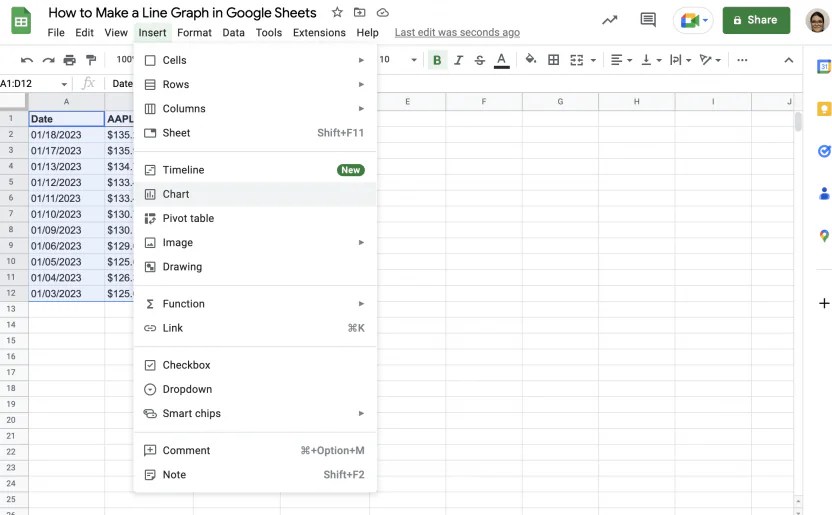Viewport: 832px width, 515px height.
Task: Open the account profile picture
Action: point(817,21)
